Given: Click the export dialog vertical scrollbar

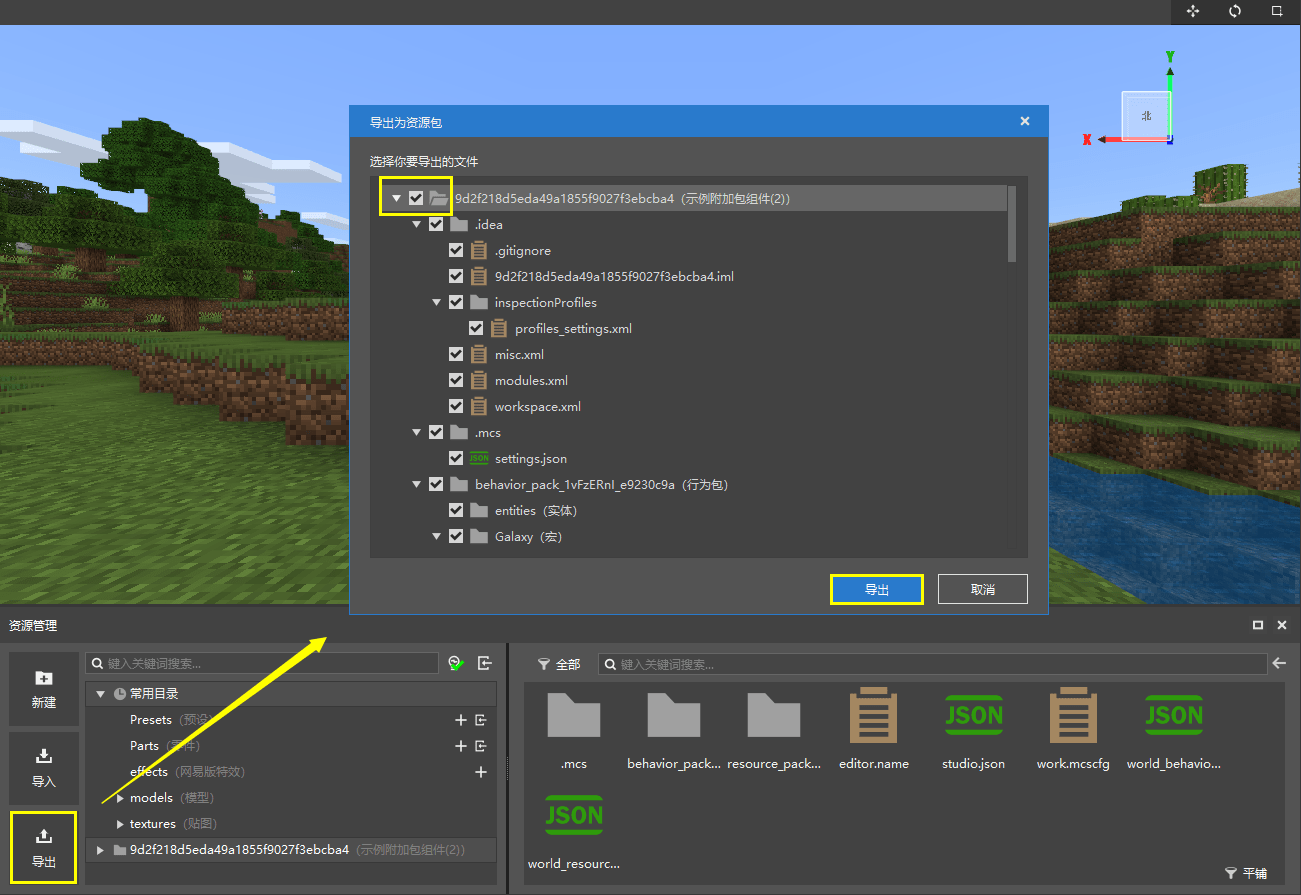Looking at the screenshot, I should click(x=1012, y=224).
